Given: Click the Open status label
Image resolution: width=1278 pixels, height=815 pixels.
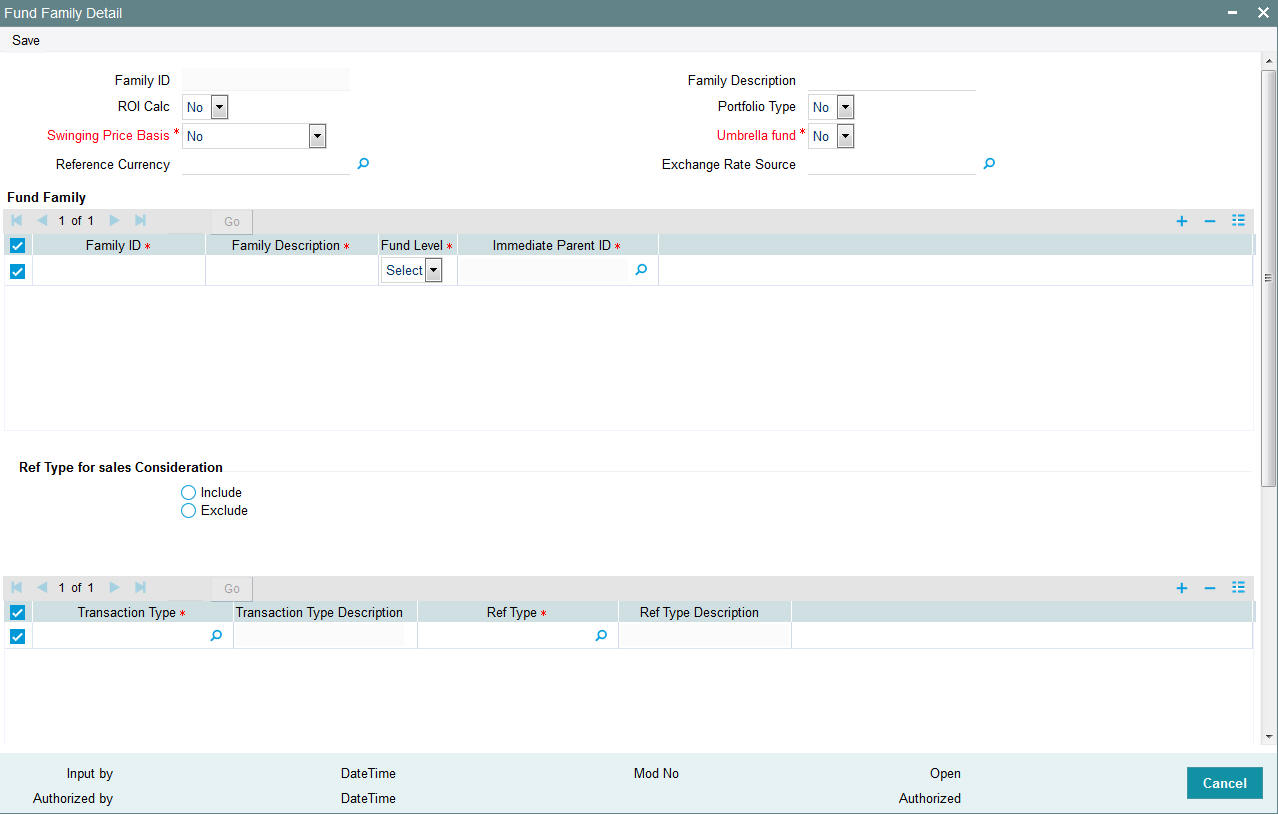Looking at the screenshot, I should 945,773.
